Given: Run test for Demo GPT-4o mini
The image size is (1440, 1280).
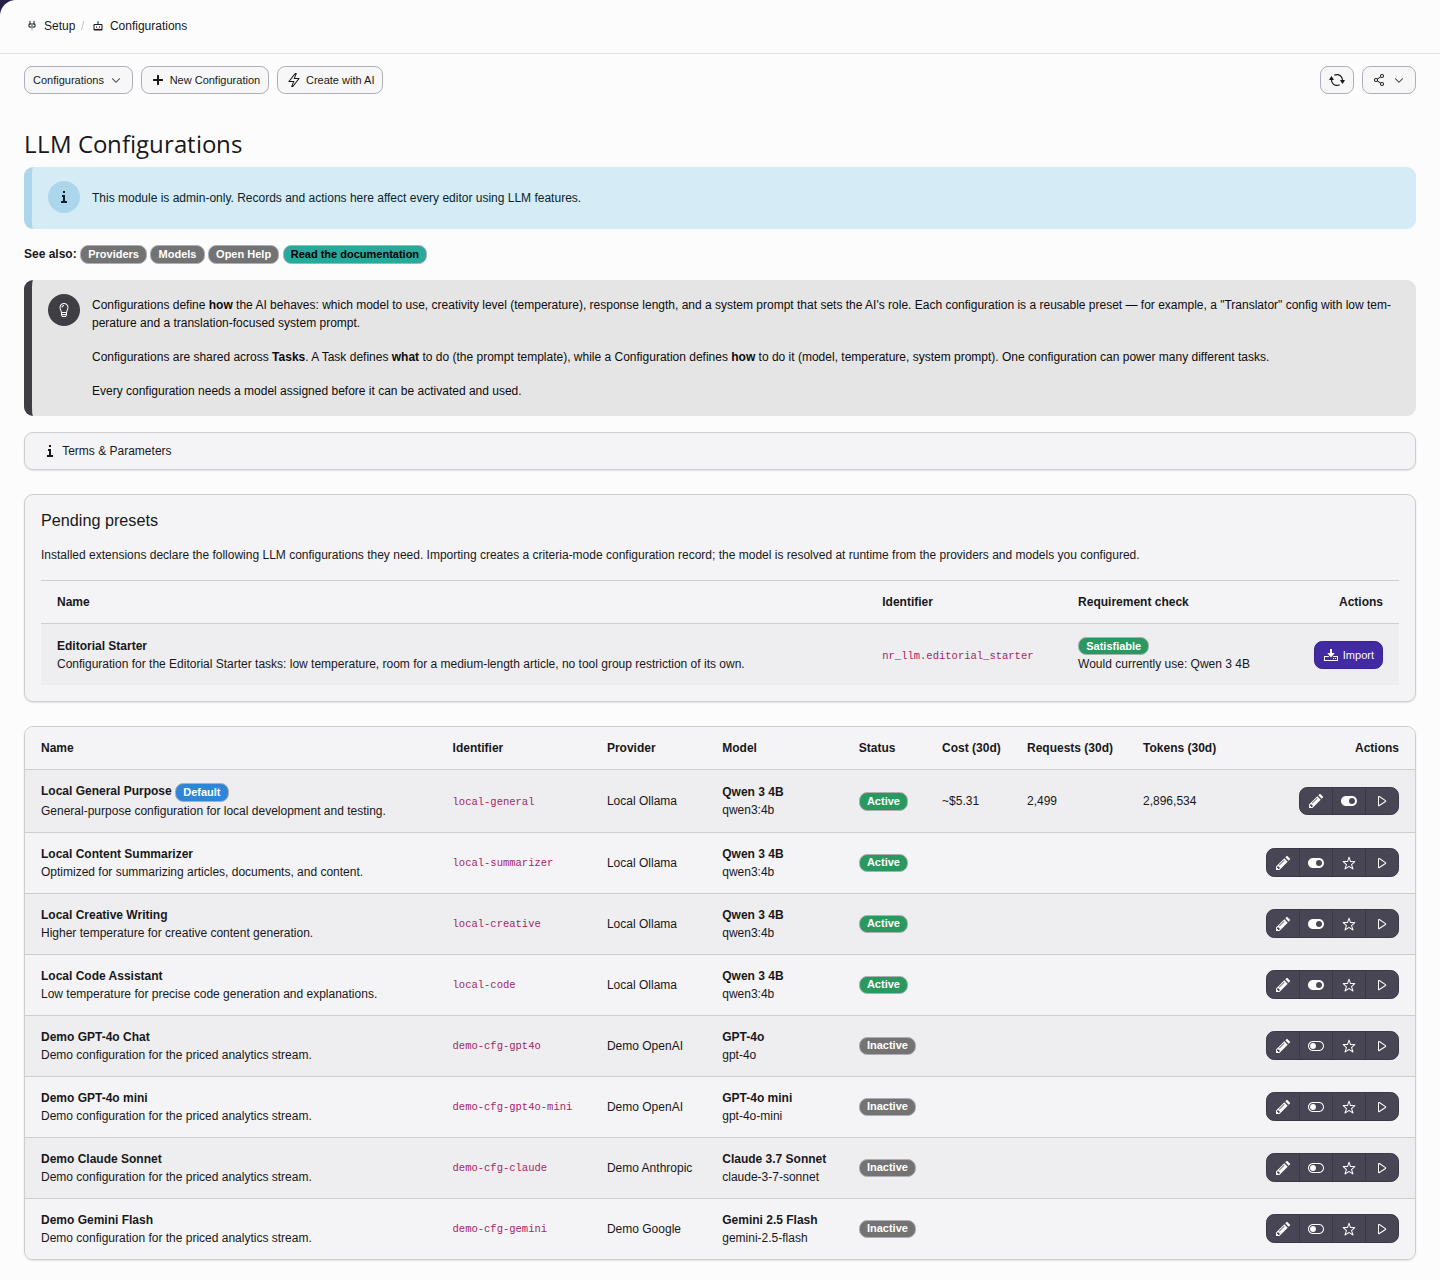Looking at the screenshot, I should click(x=1382, y=1107).
